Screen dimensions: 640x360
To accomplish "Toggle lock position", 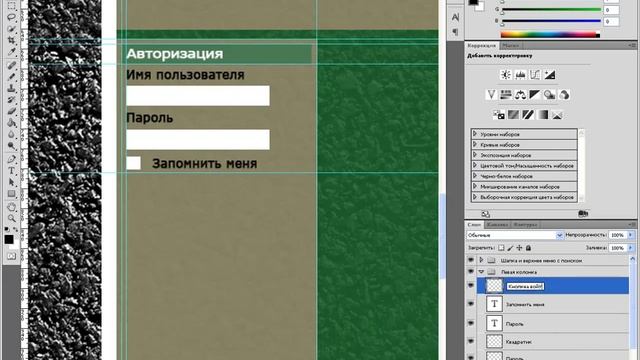I will tap(519, 248).
